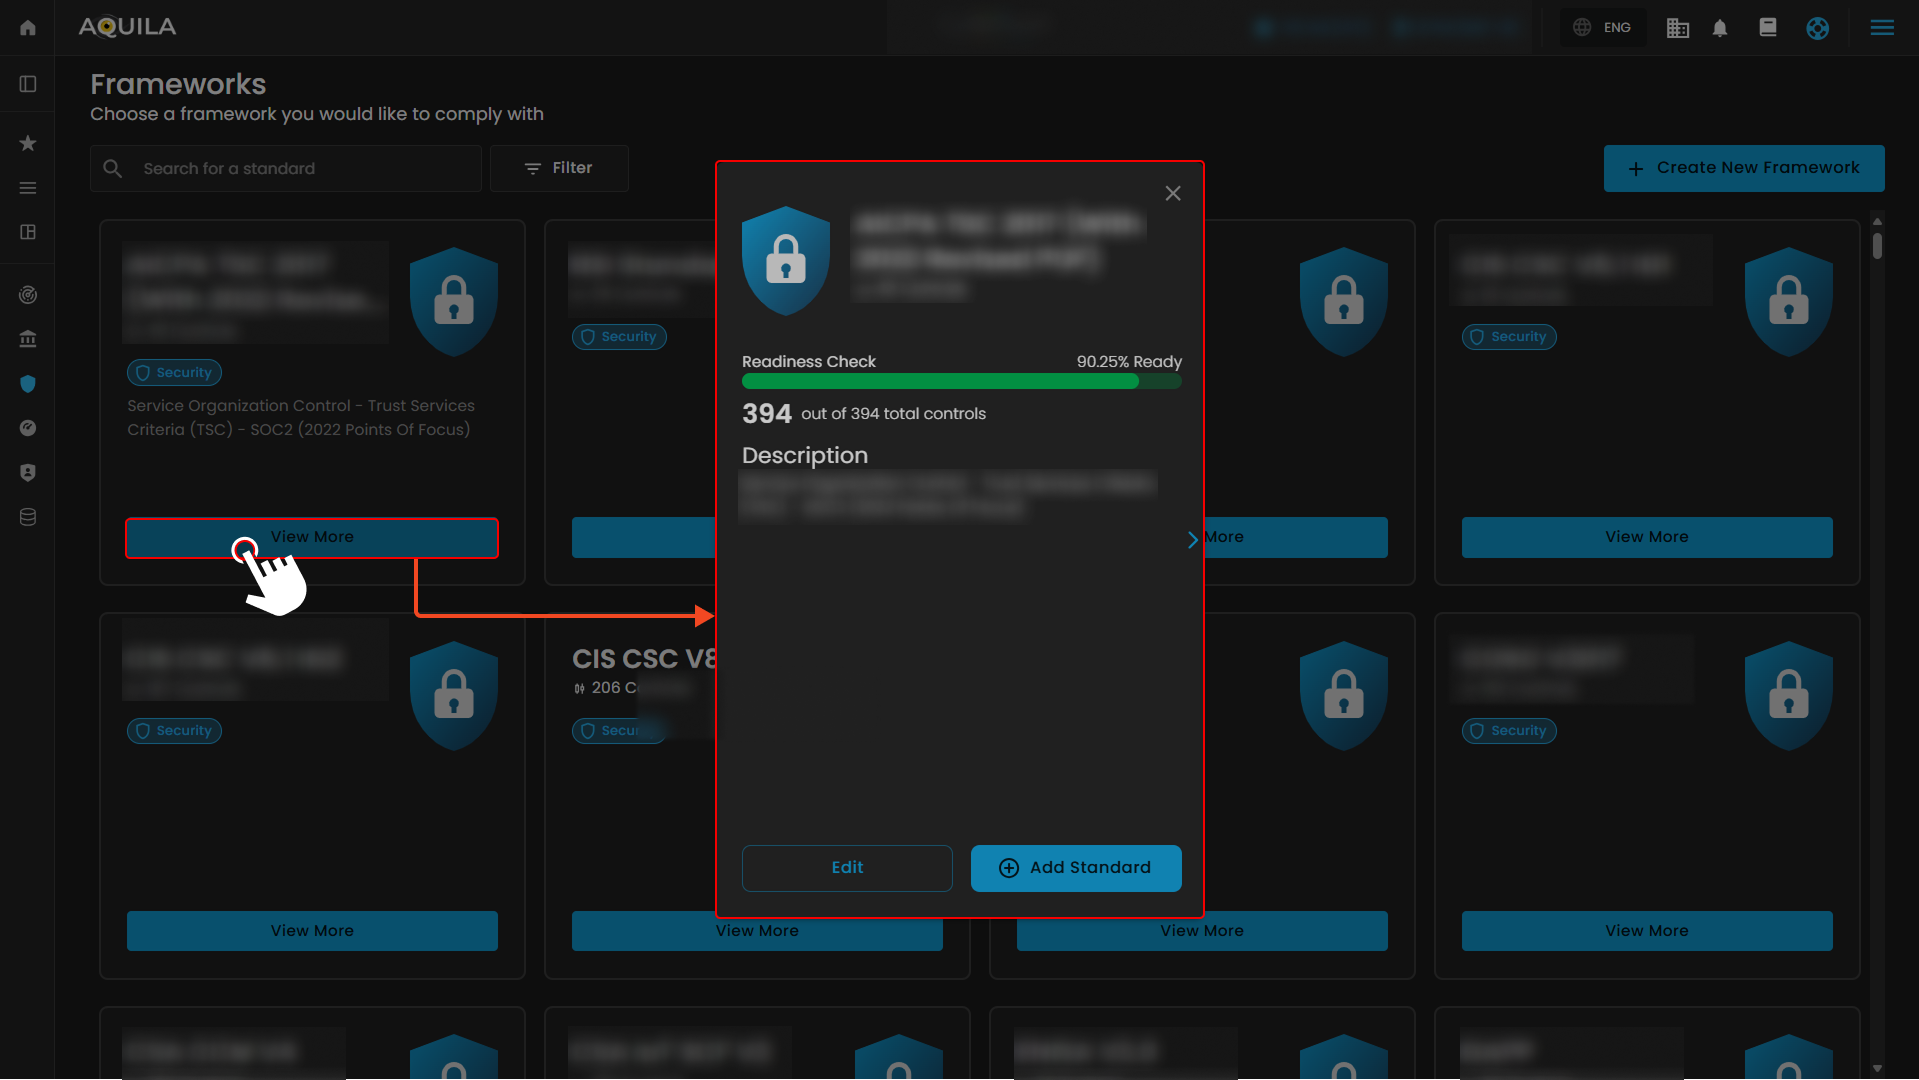Image resolution: width=1919 pixels, height=1080 pixels.
Task: Open notifications bell icon
Action: click(1720, 28)
